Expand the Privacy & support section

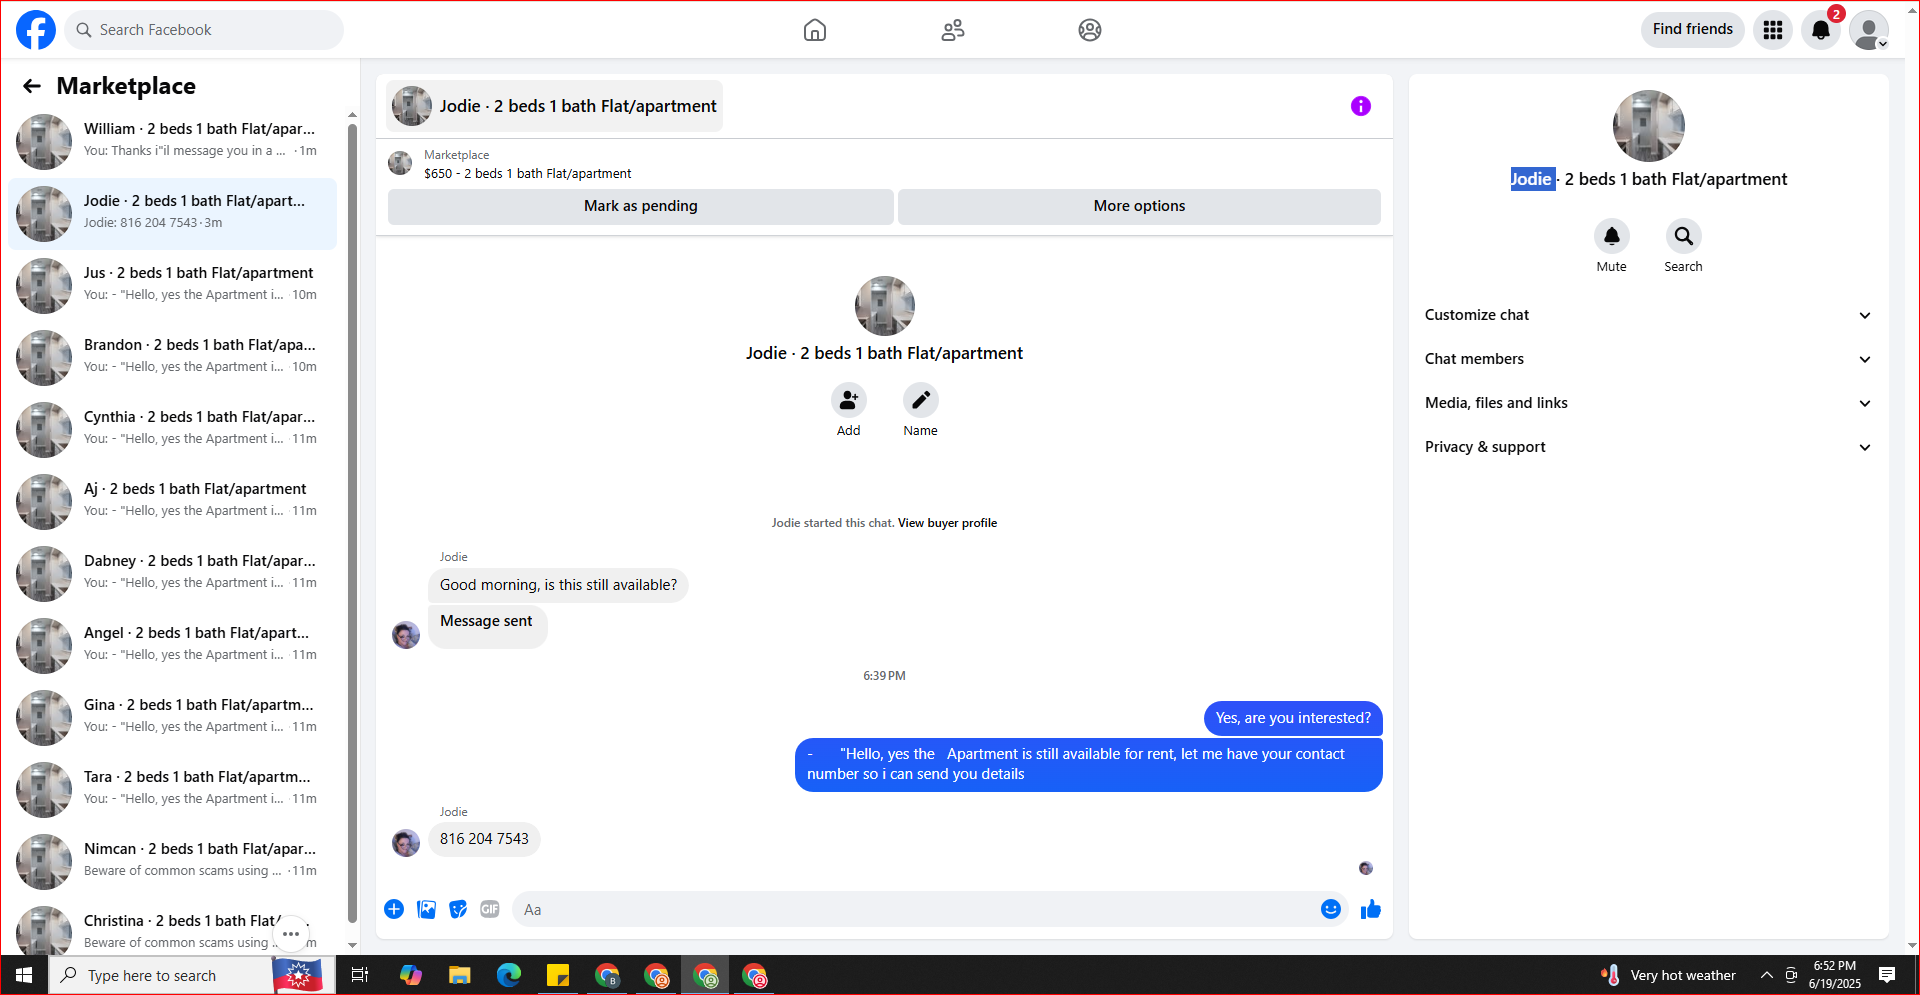tap(1649, 447)
